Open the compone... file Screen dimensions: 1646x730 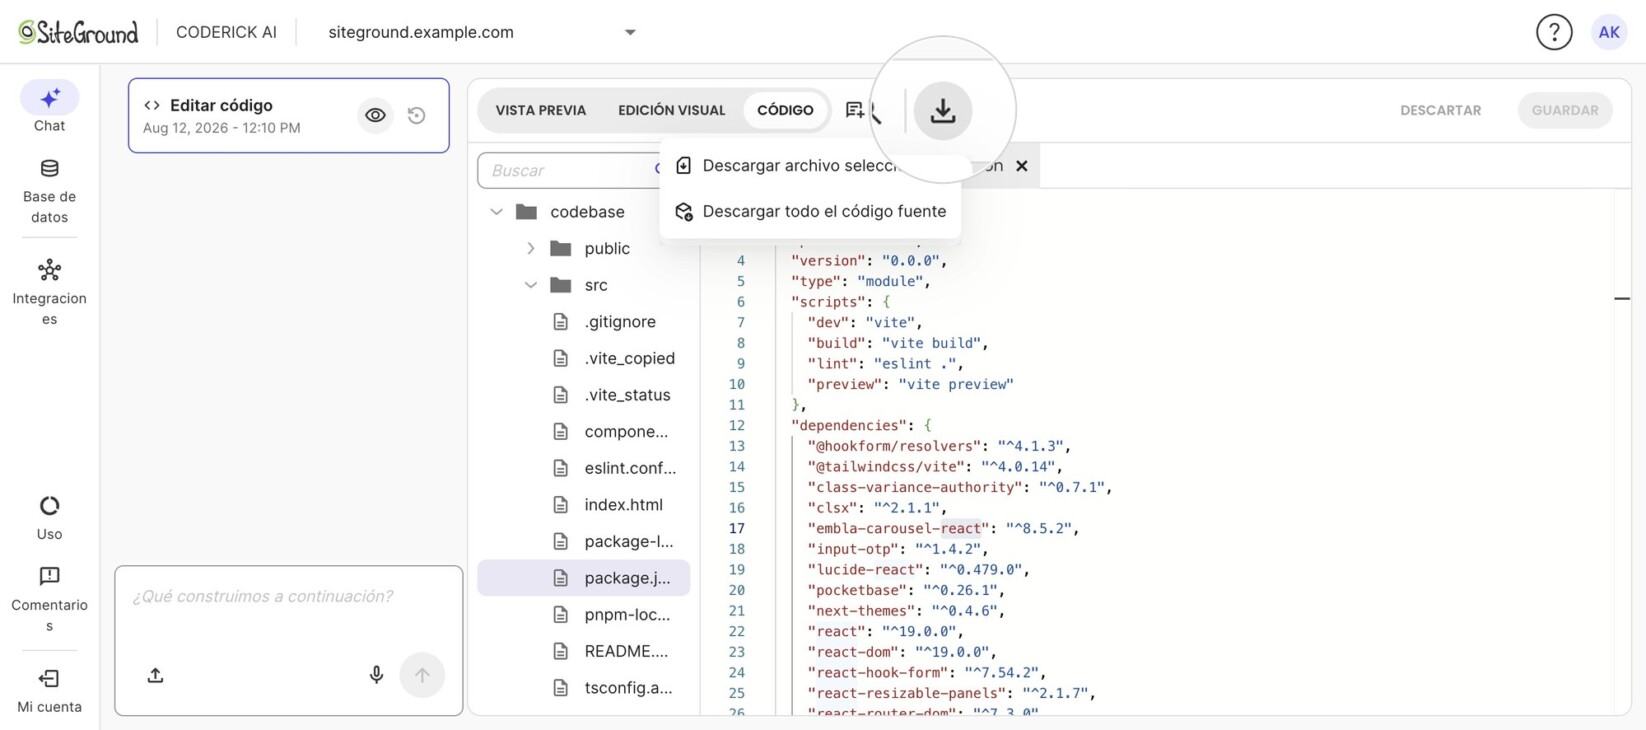(x=583, y=432)
